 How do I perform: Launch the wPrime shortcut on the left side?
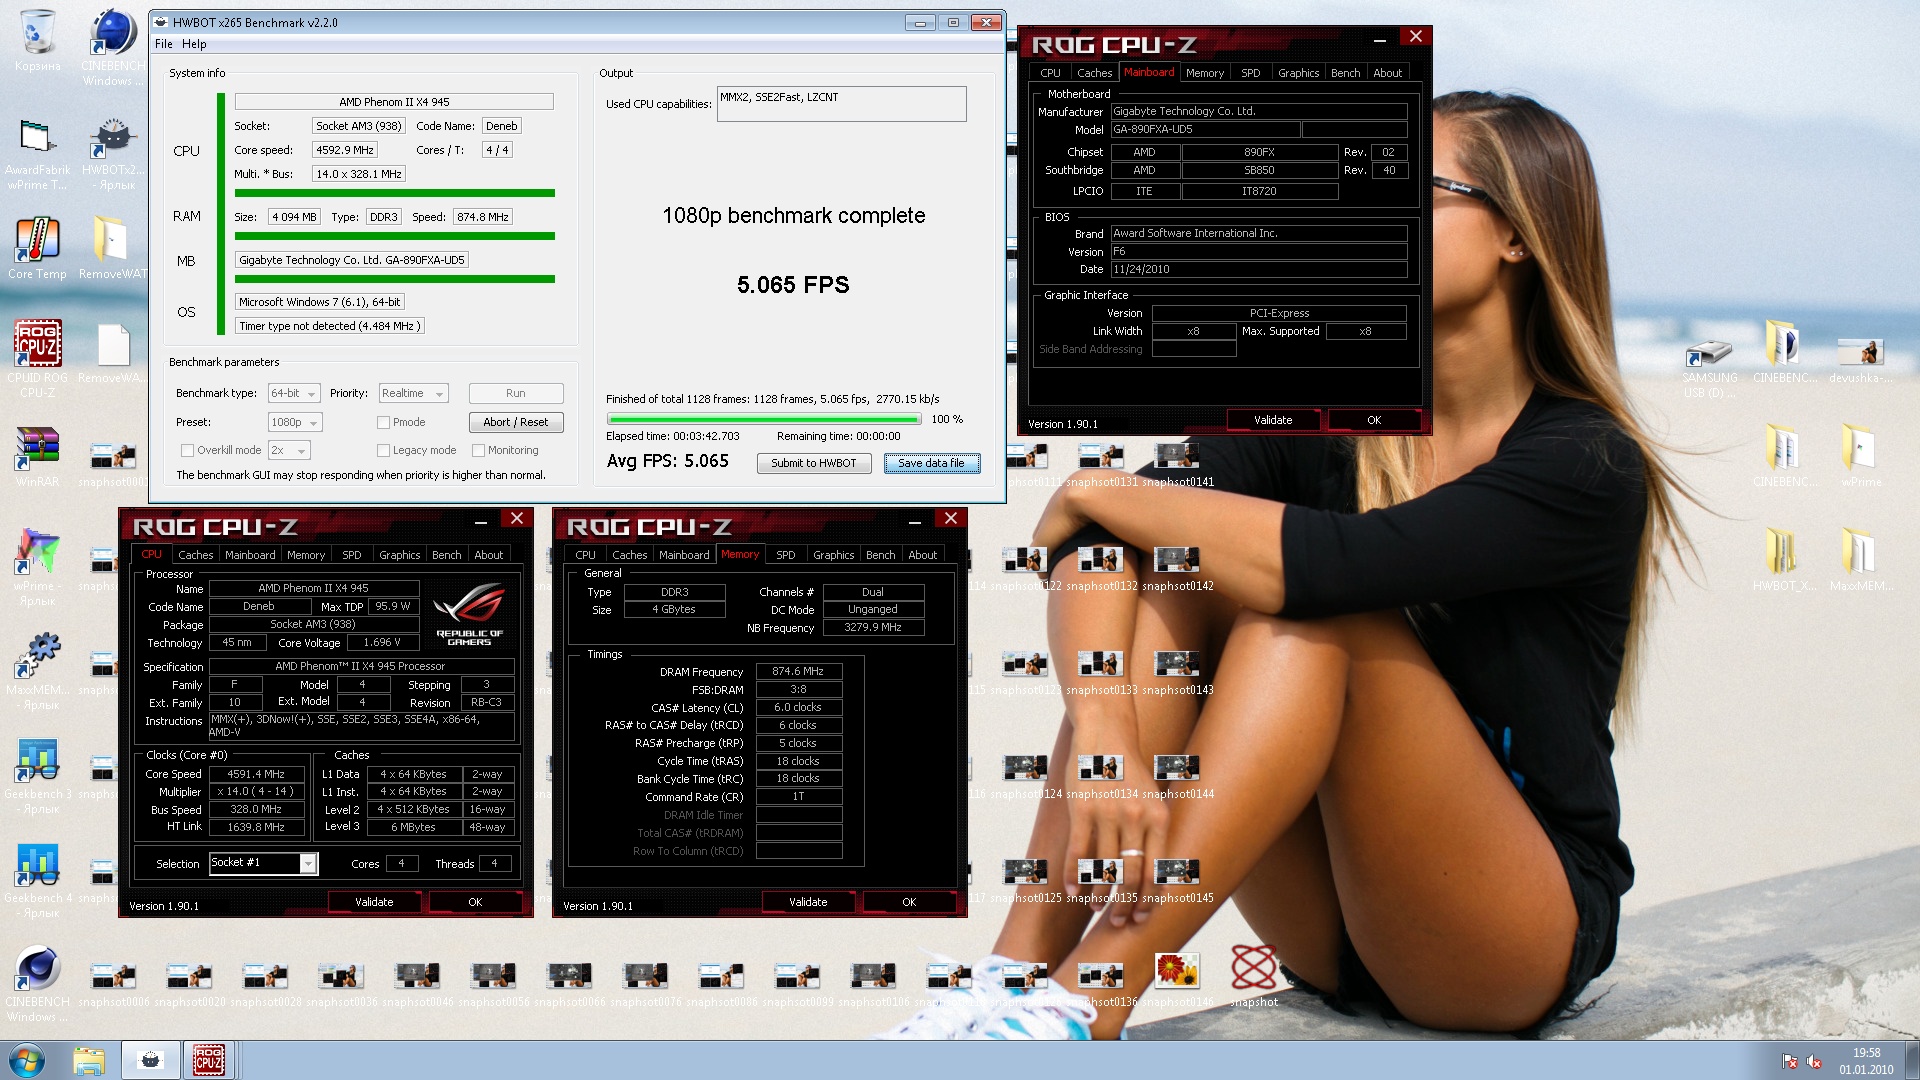[x=37, y=567]
